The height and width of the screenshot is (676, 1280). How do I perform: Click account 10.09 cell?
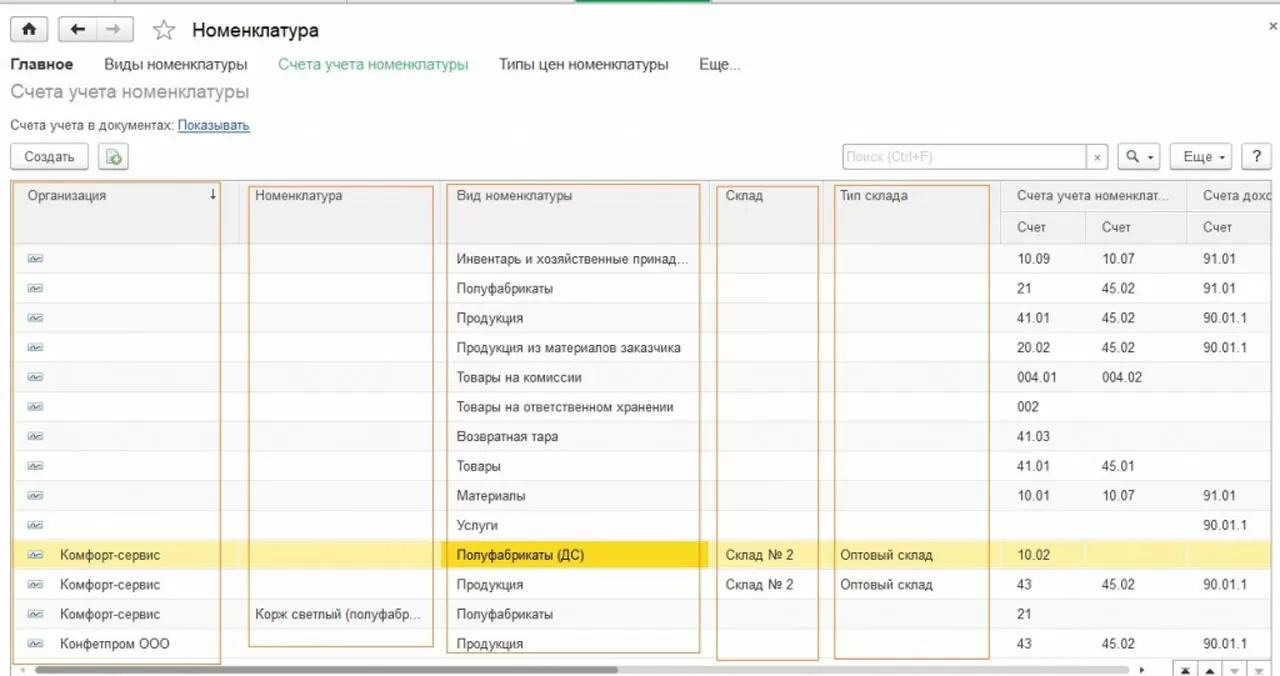coord(1033,259)
